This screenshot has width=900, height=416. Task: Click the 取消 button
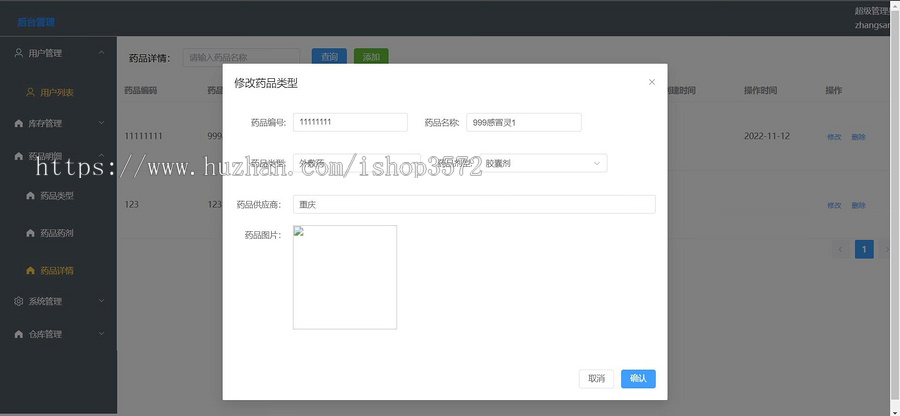pos(596,379)
